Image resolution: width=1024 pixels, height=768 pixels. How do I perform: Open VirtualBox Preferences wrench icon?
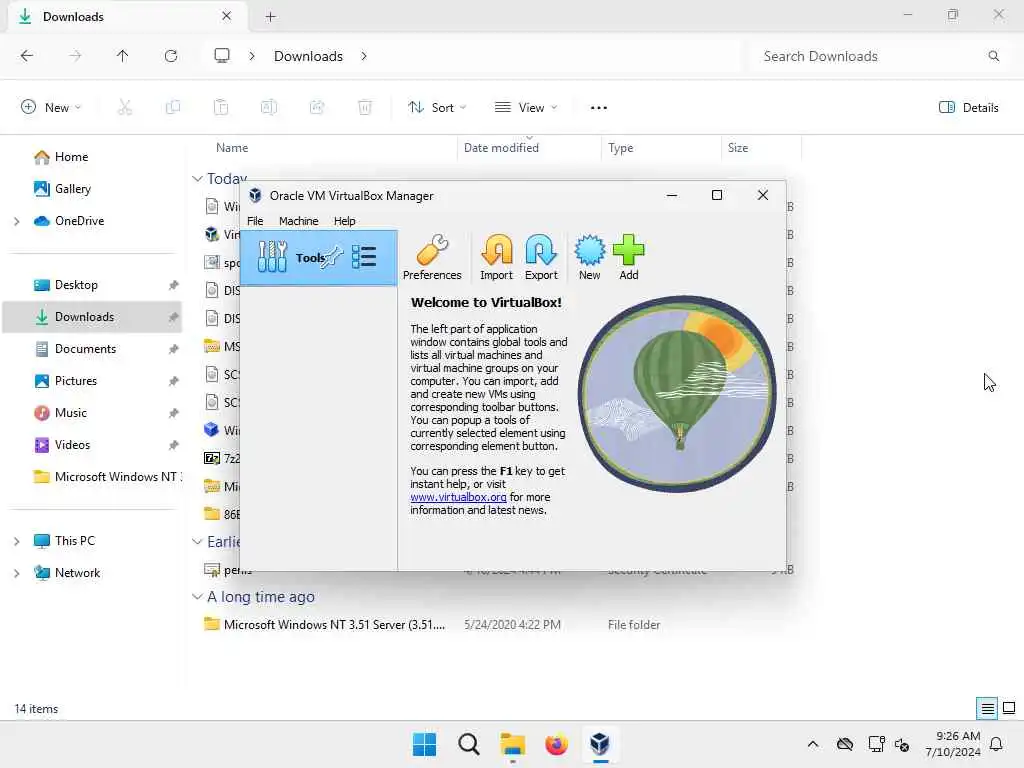click(432, 257)
